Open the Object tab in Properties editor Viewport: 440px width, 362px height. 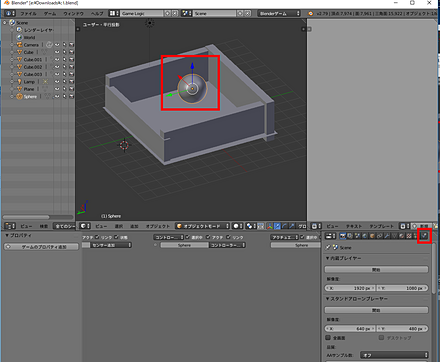point(372,236)
